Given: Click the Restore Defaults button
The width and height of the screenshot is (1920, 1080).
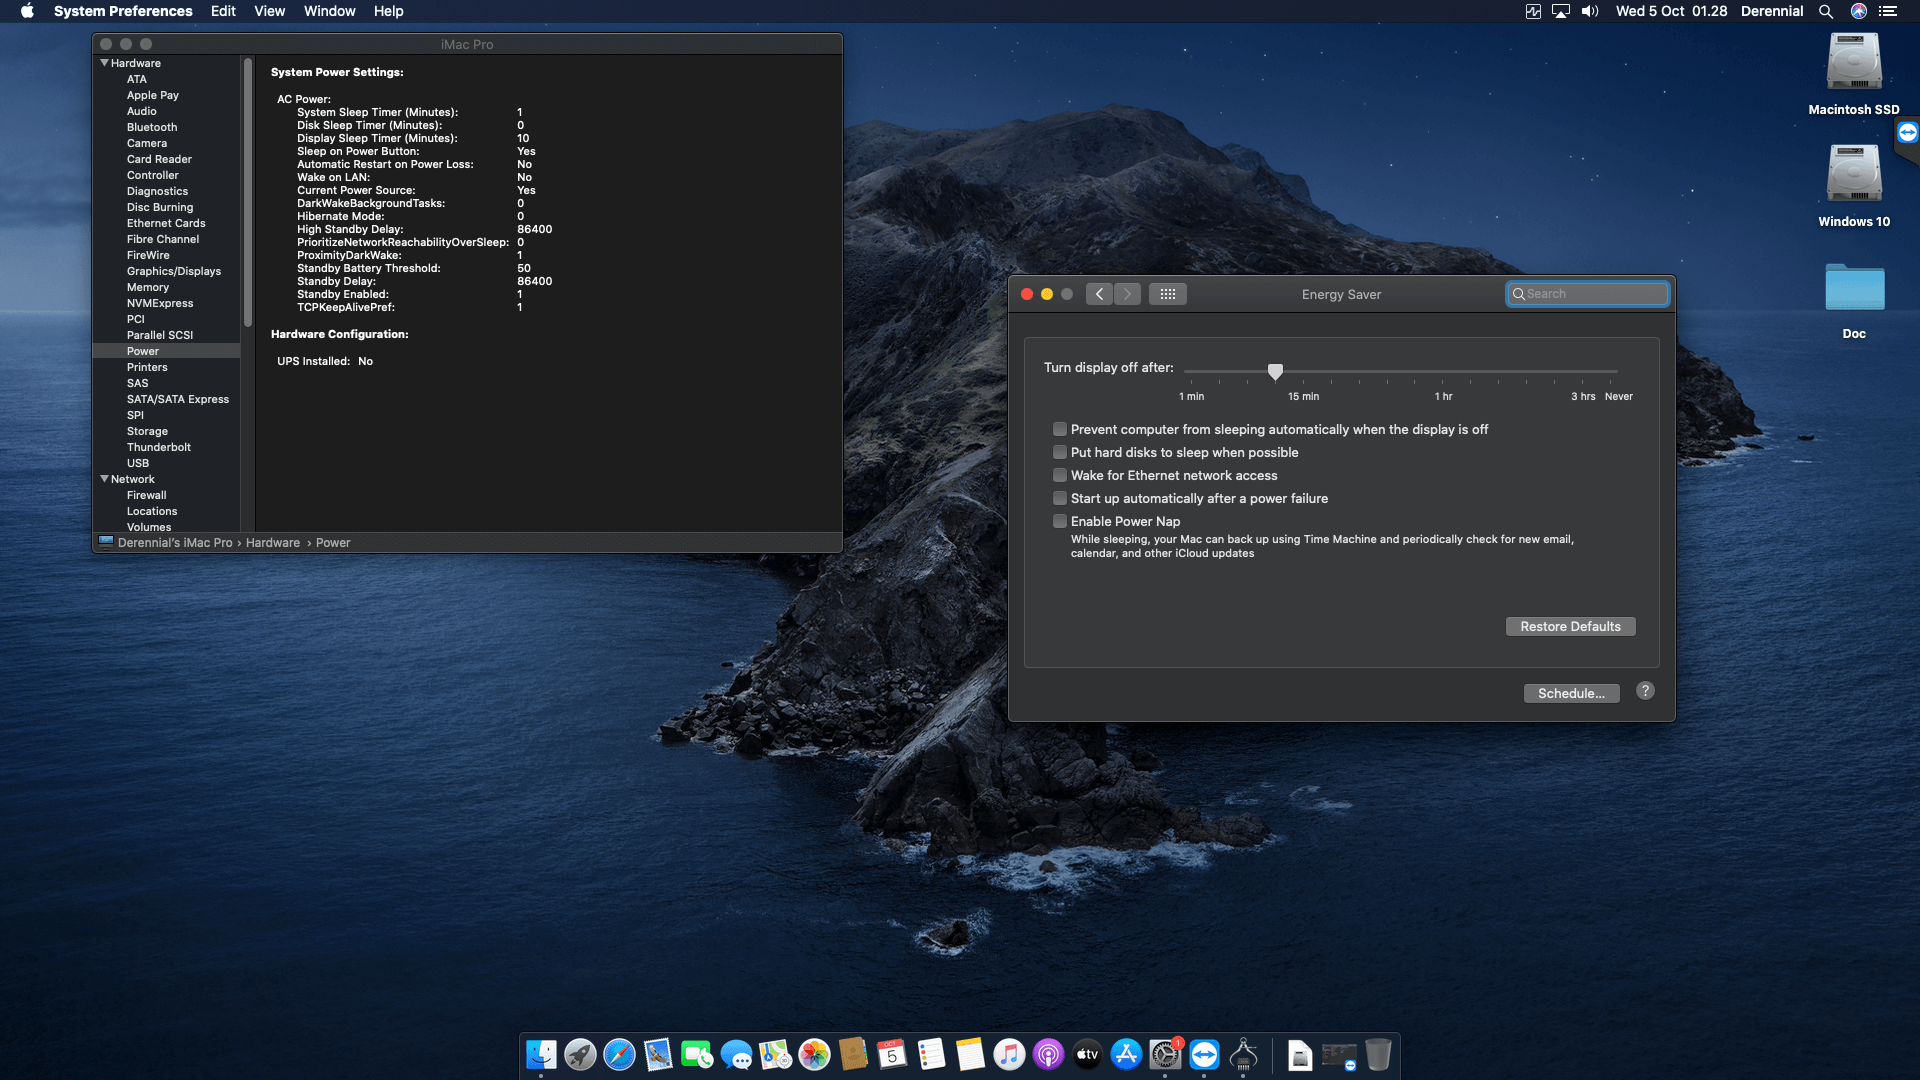Looking at the screenshot, I should click(1570, 626).
